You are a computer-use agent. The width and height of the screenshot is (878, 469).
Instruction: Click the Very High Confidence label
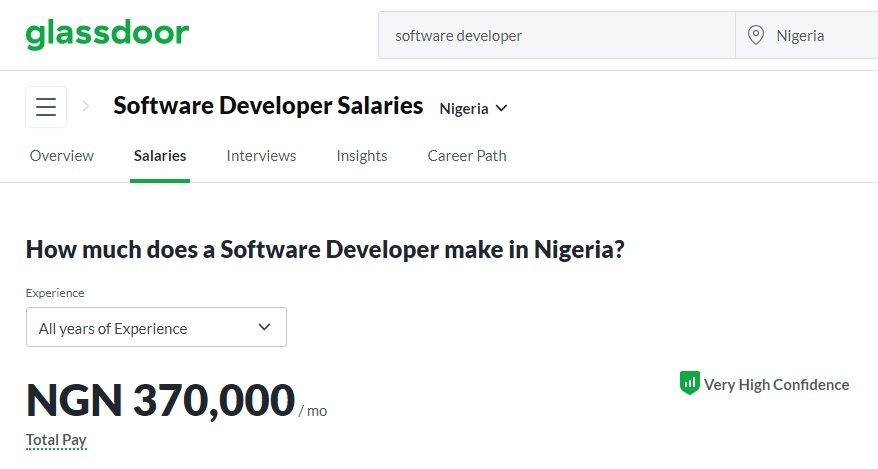click(776, 385)
